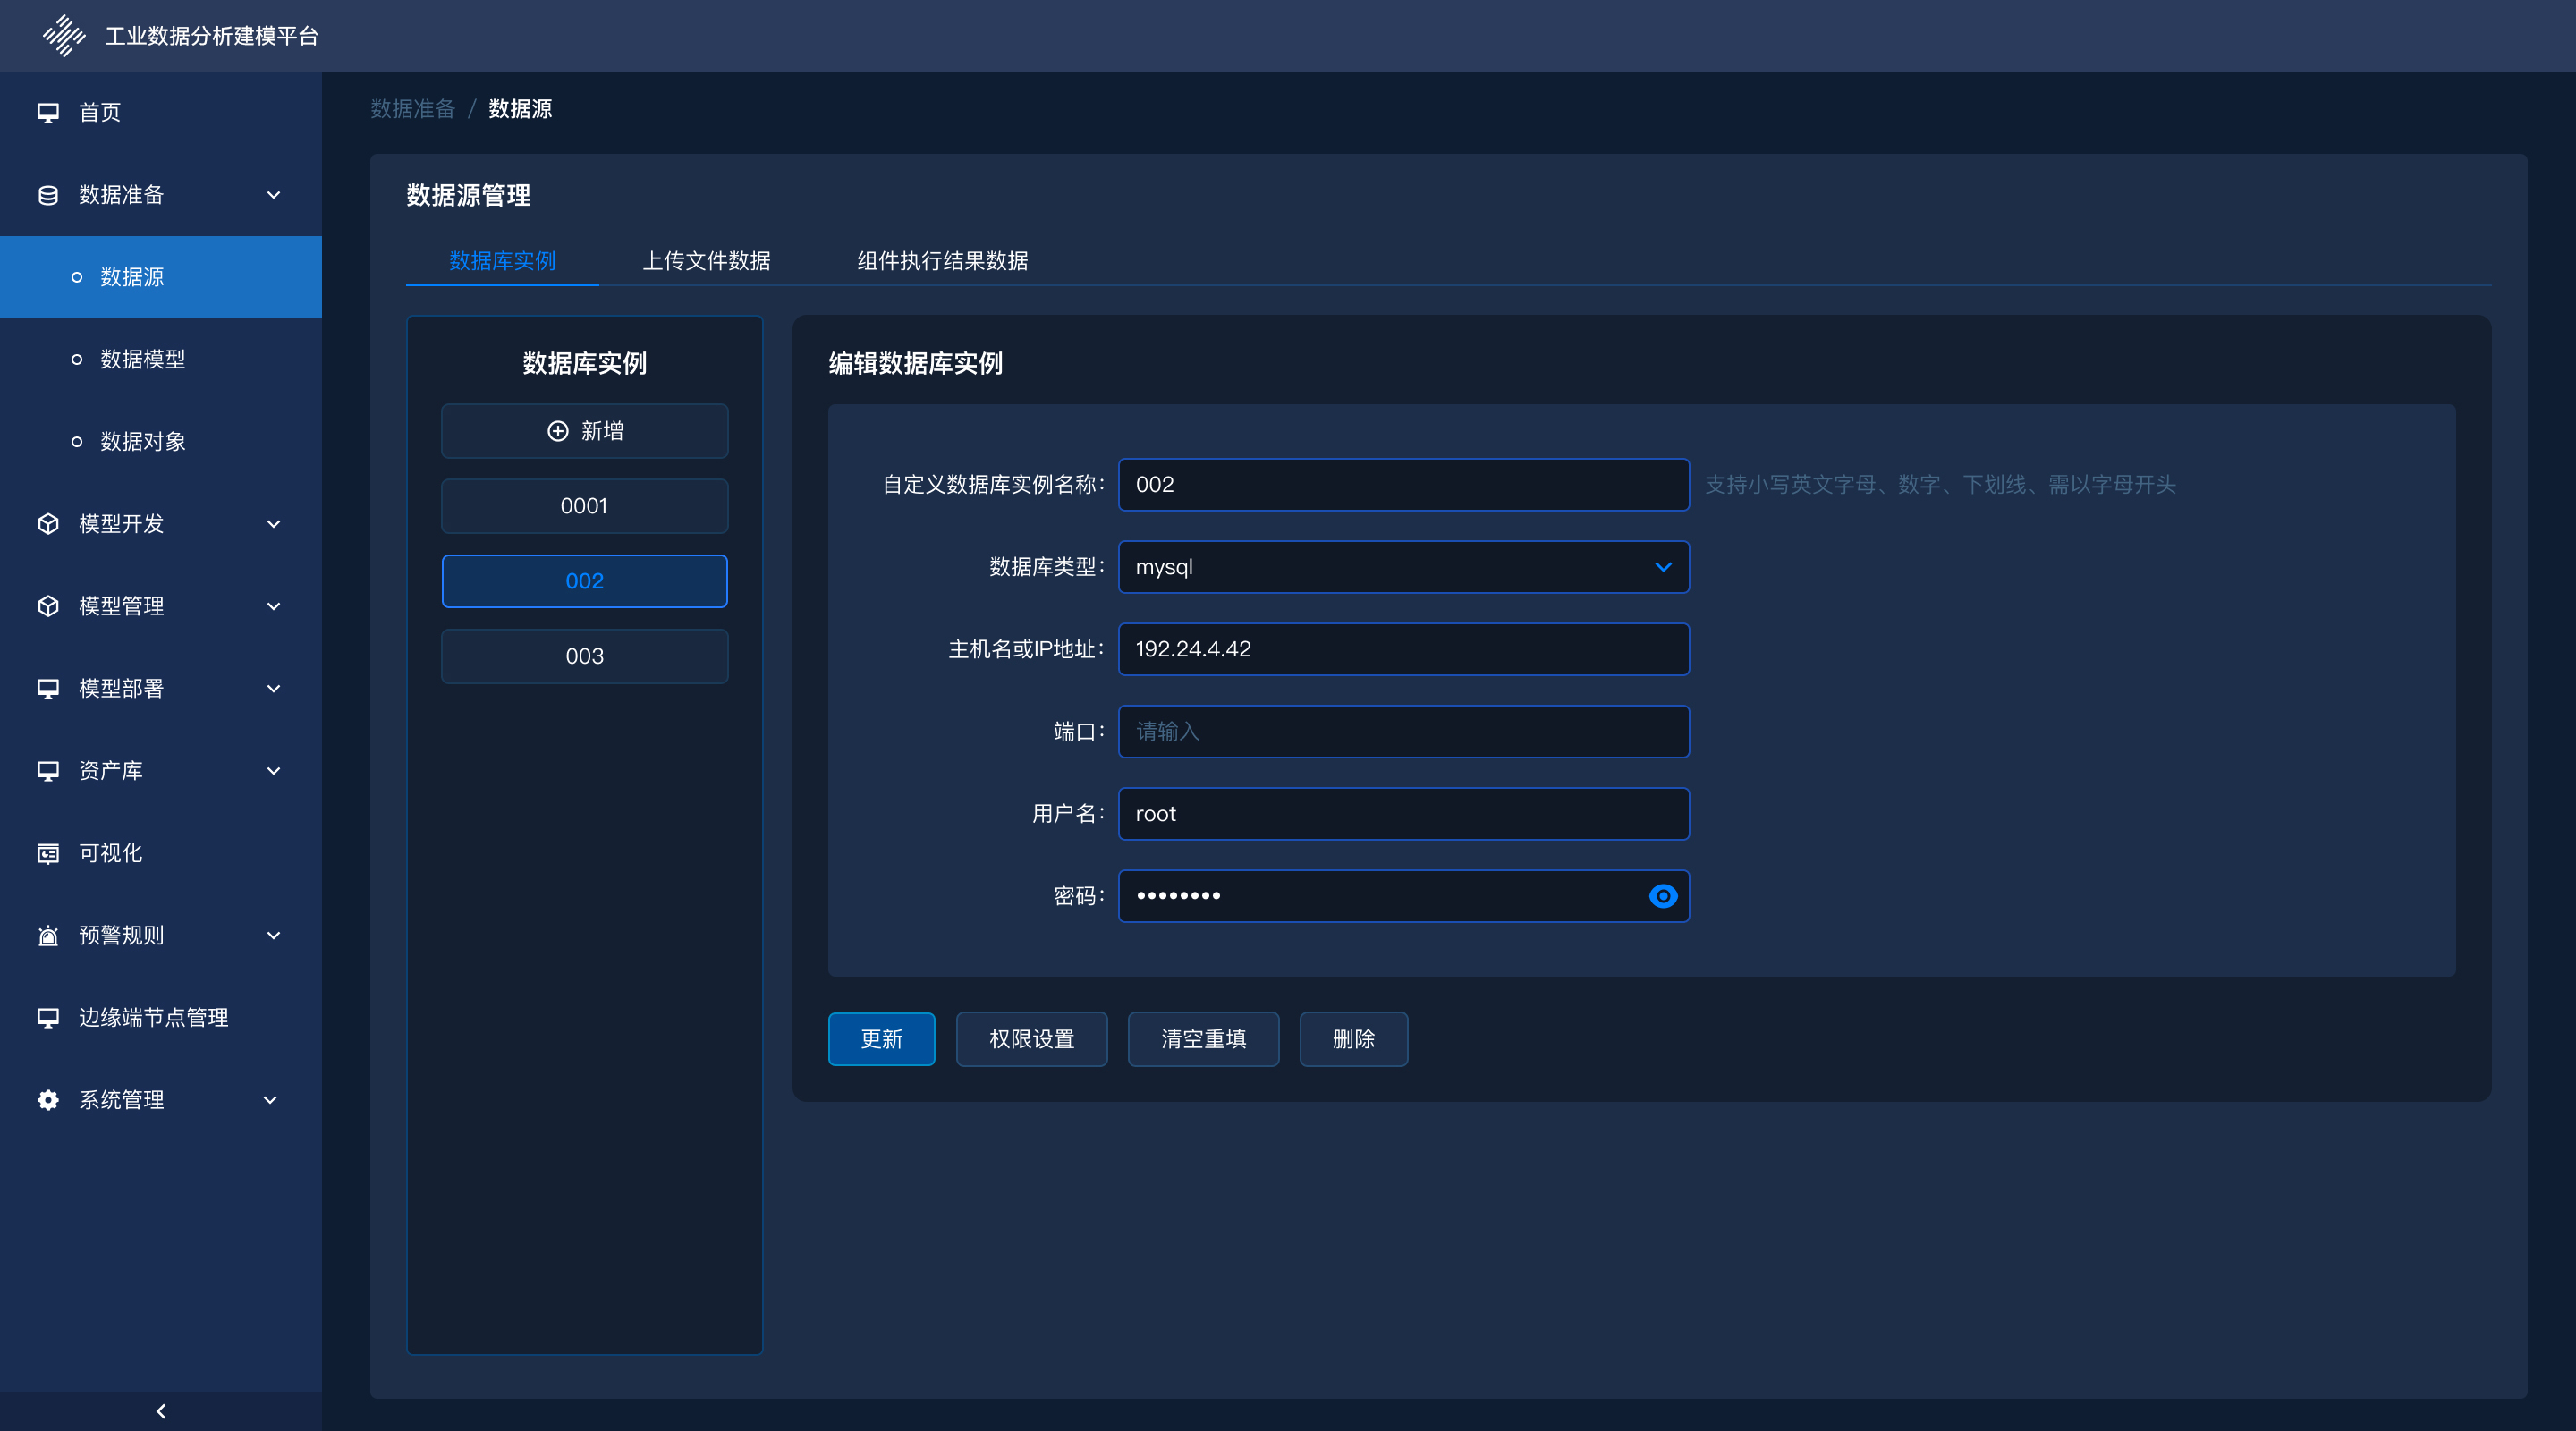The width and height of the screenshot is (2576, 1431).
Task: Expand the 系统管理 menu chevron
Action: pyautogui.click(x=270, y=1100)
